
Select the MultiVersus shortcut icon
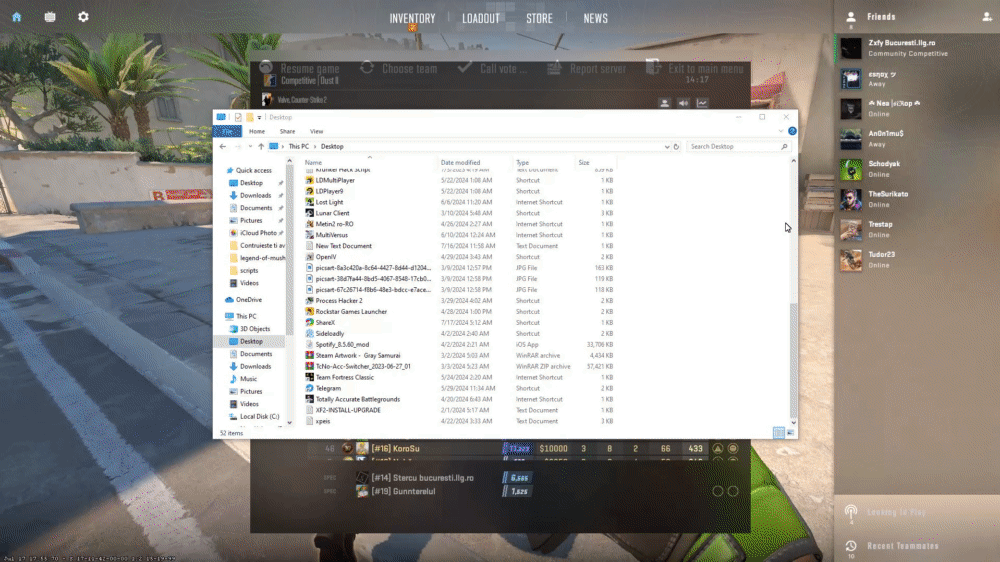[309, 235]
